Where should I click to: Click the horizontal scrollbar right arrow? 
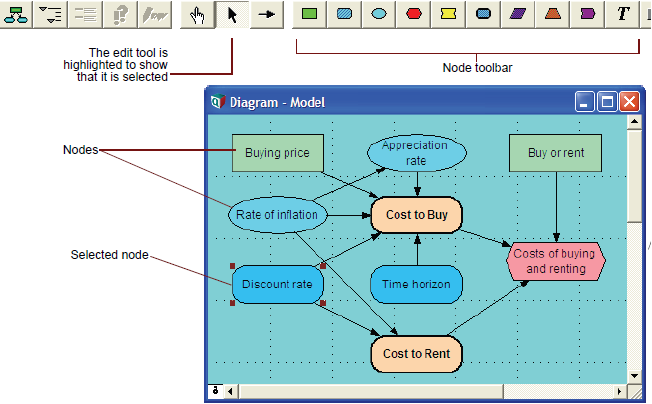click(x=620, y=391)
